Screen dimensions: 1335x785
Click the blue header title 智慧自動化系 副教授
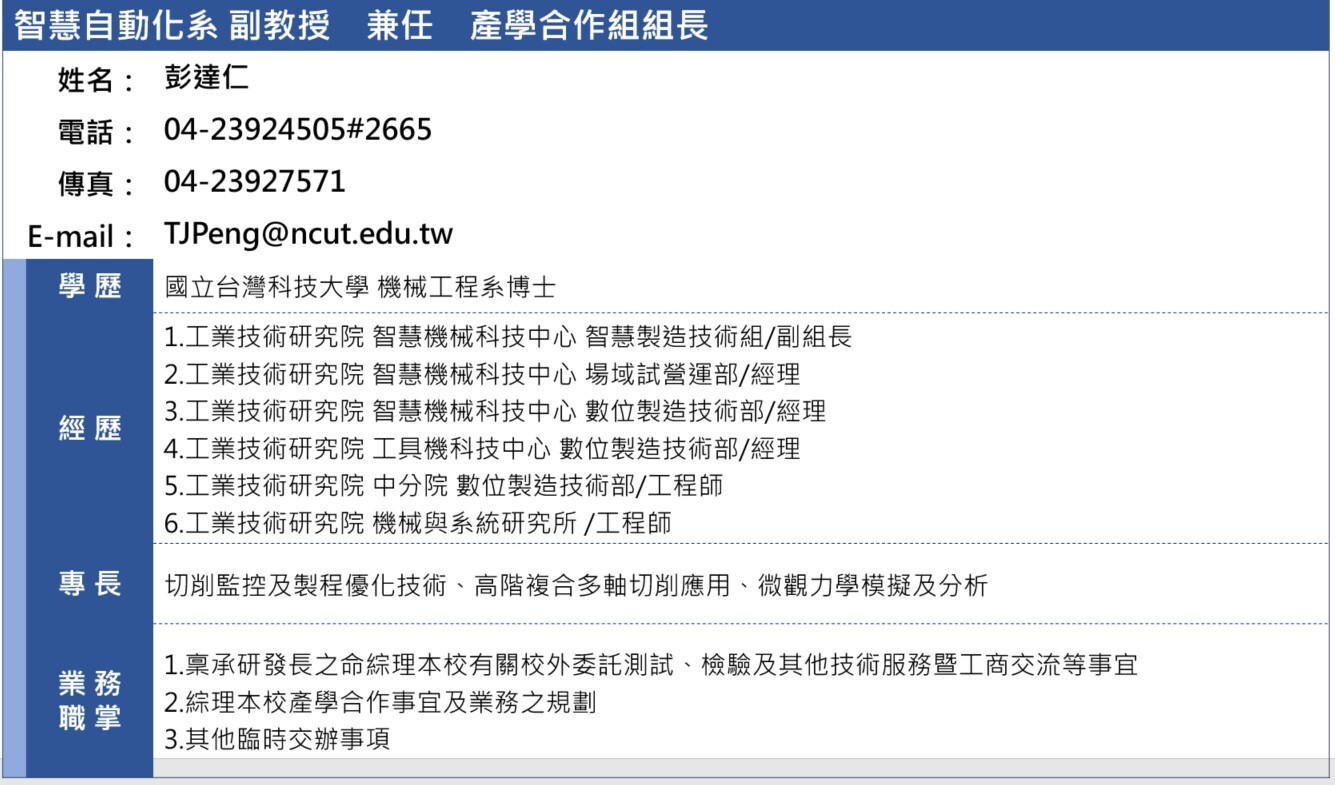click(170, 25)
